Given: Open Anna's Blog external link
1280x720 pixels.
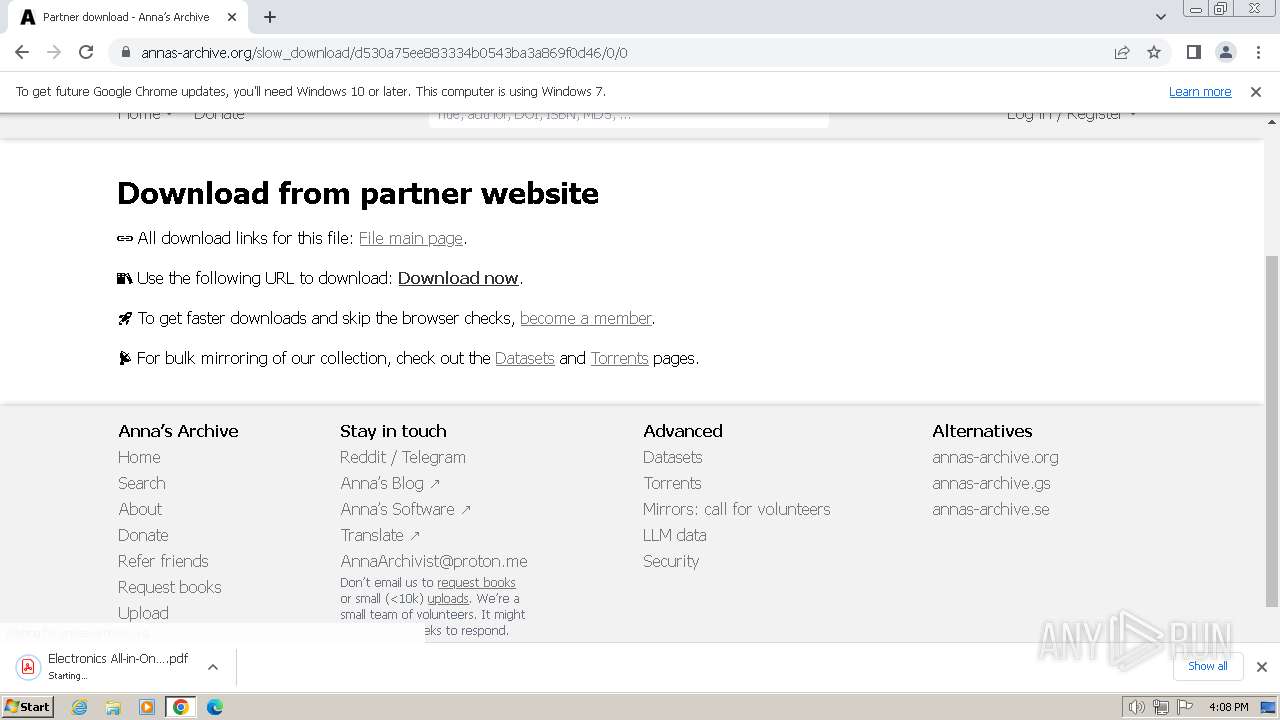Looking at the screenshot, I should click(x=390, y=483).
